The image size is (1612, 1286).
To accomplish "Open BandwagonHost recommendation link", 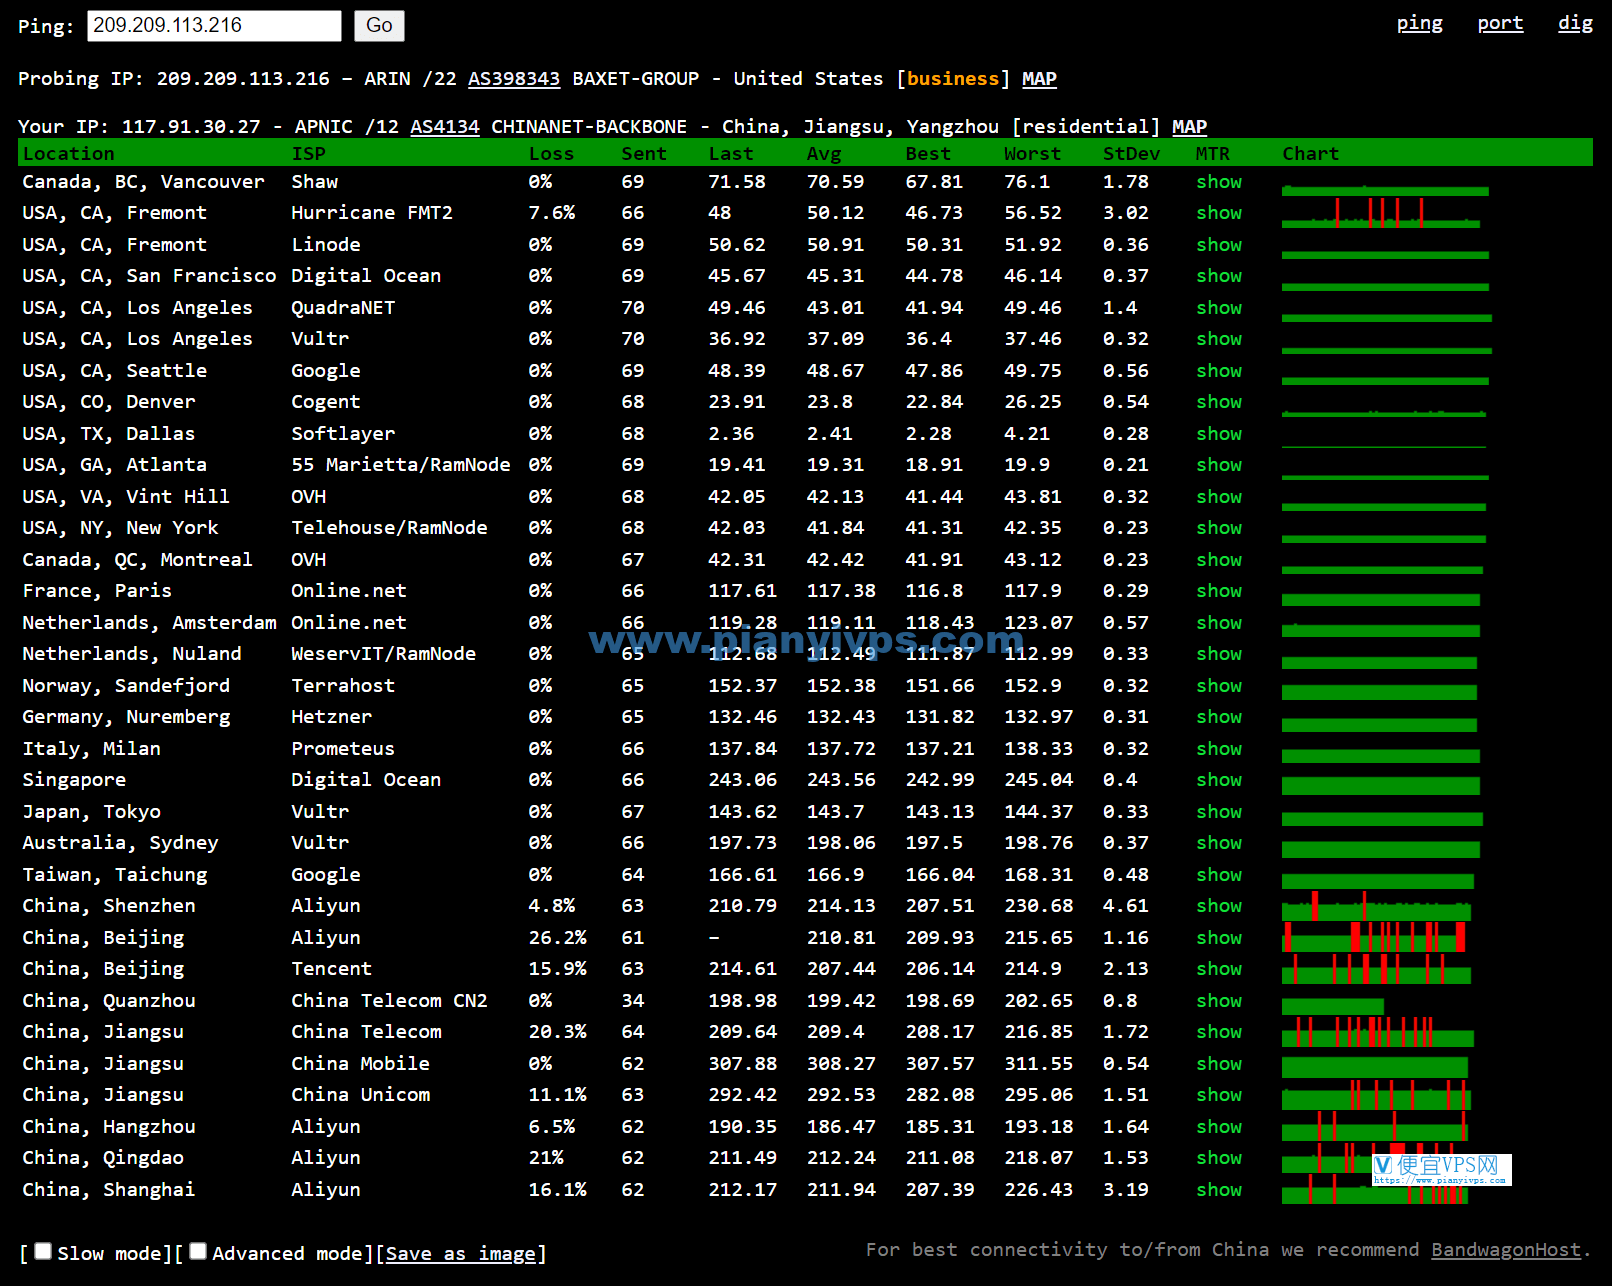I will point(1506,1250).
